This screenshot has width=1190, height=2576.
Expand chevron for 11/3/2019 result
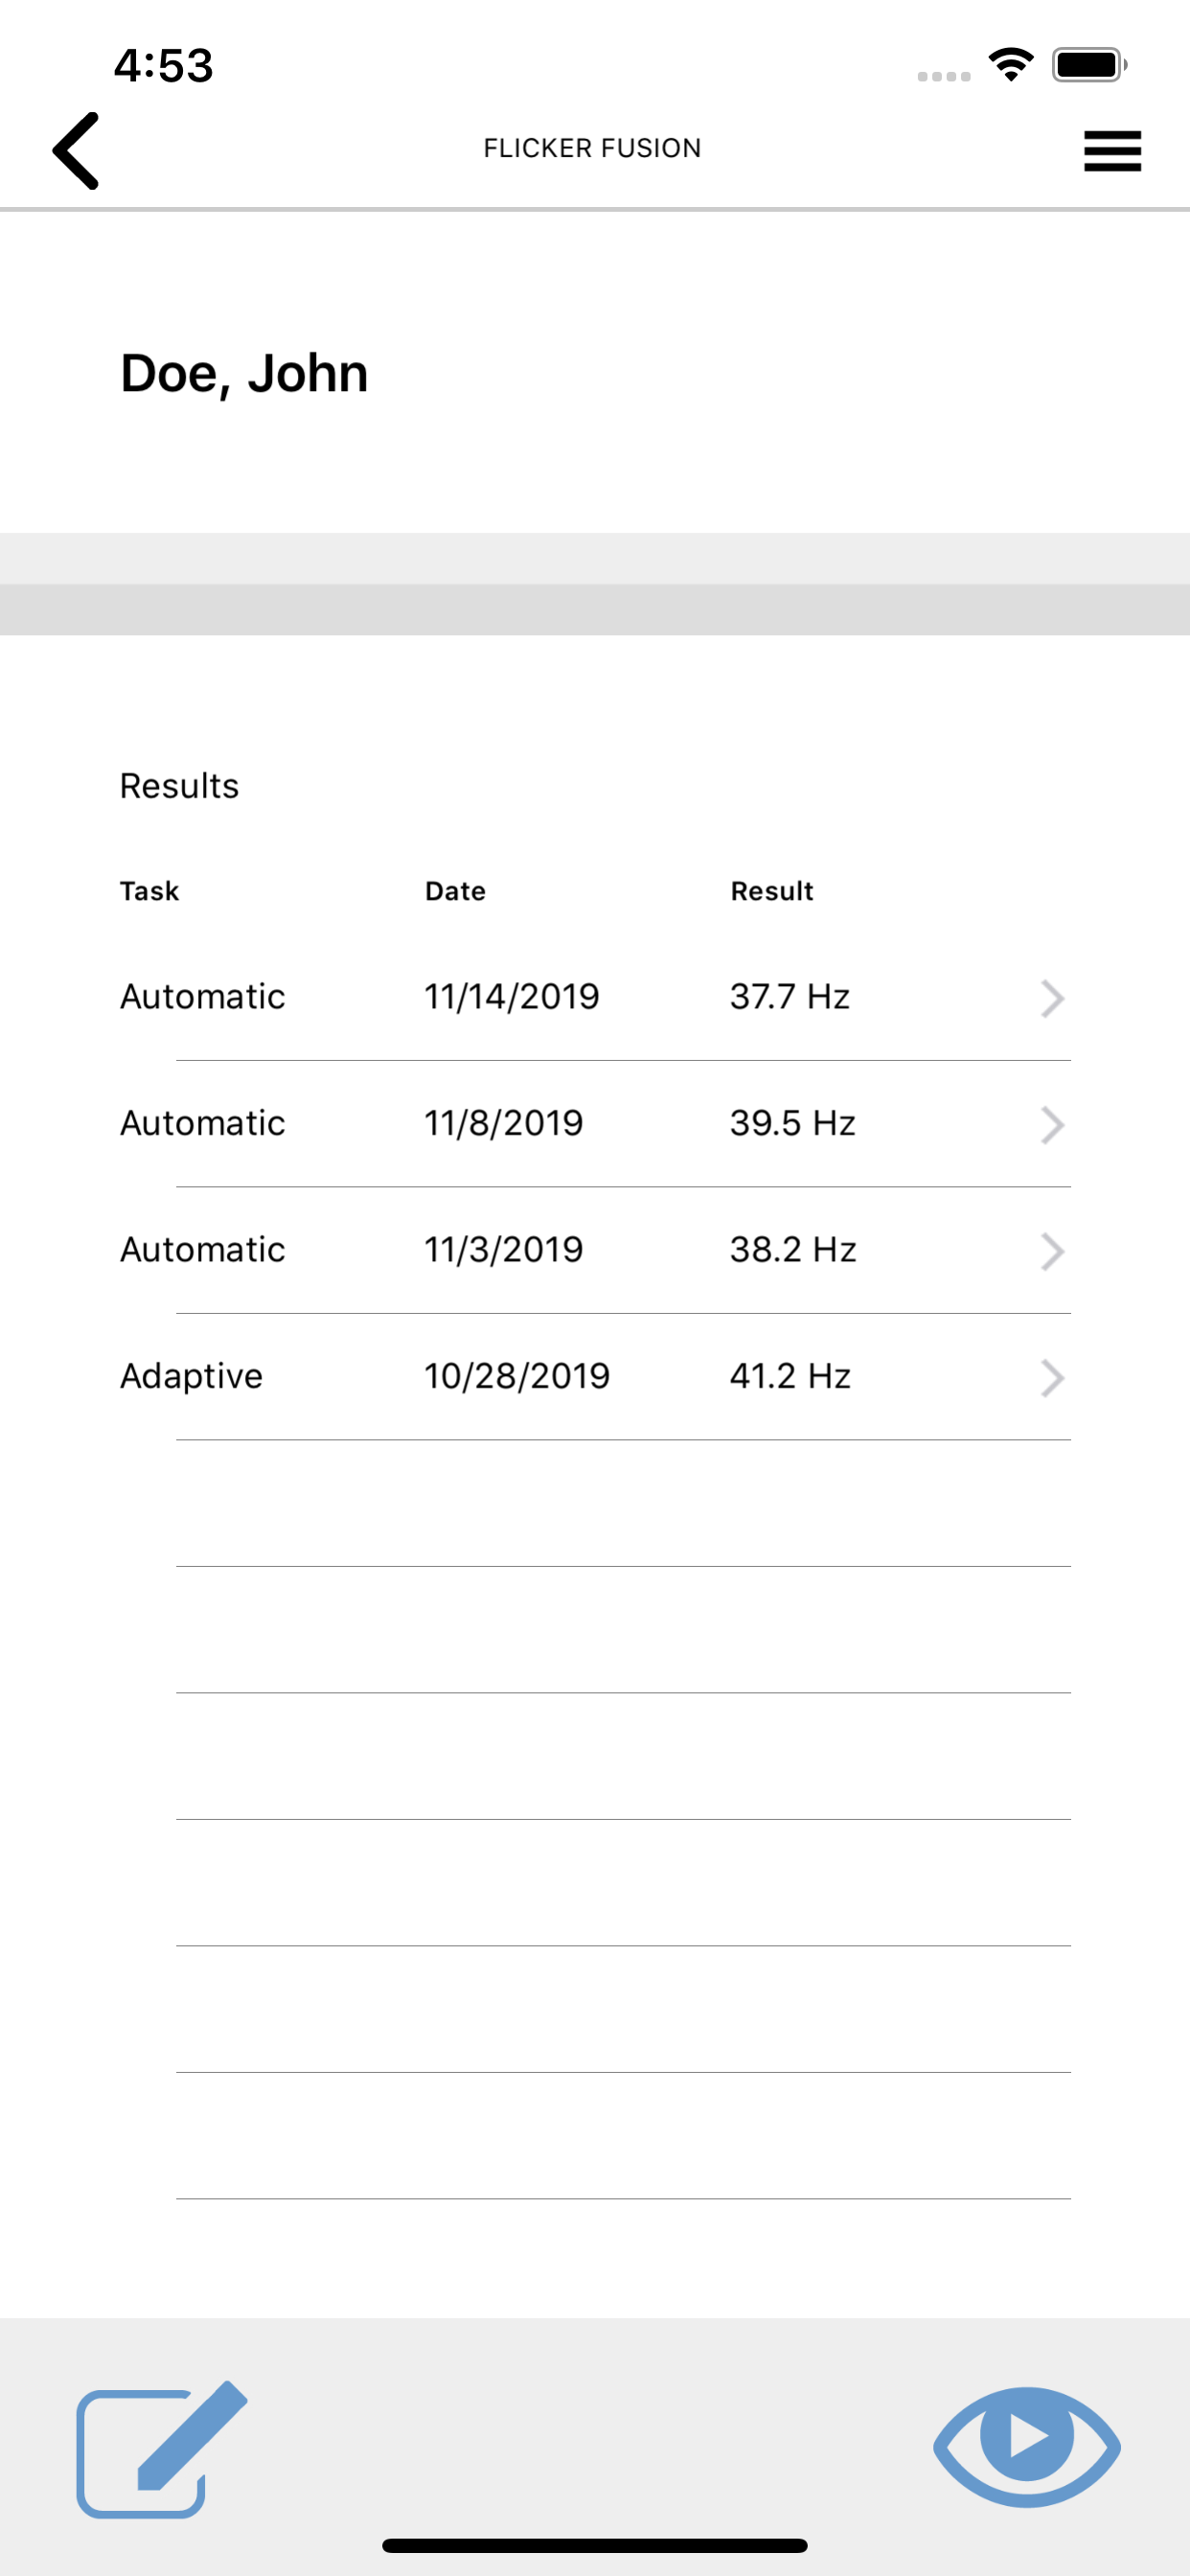(1052, 1251)
